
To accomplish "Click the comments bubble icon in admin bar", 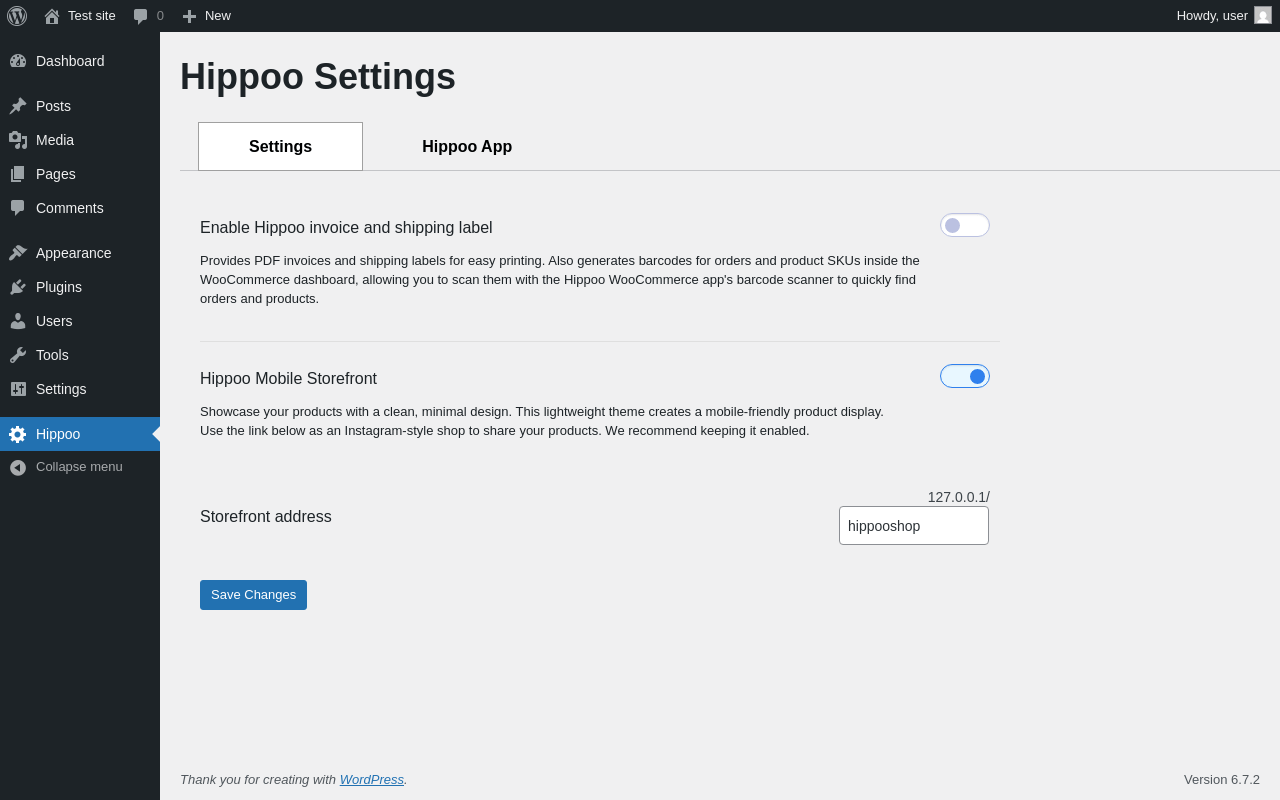I will click(141, 16).
